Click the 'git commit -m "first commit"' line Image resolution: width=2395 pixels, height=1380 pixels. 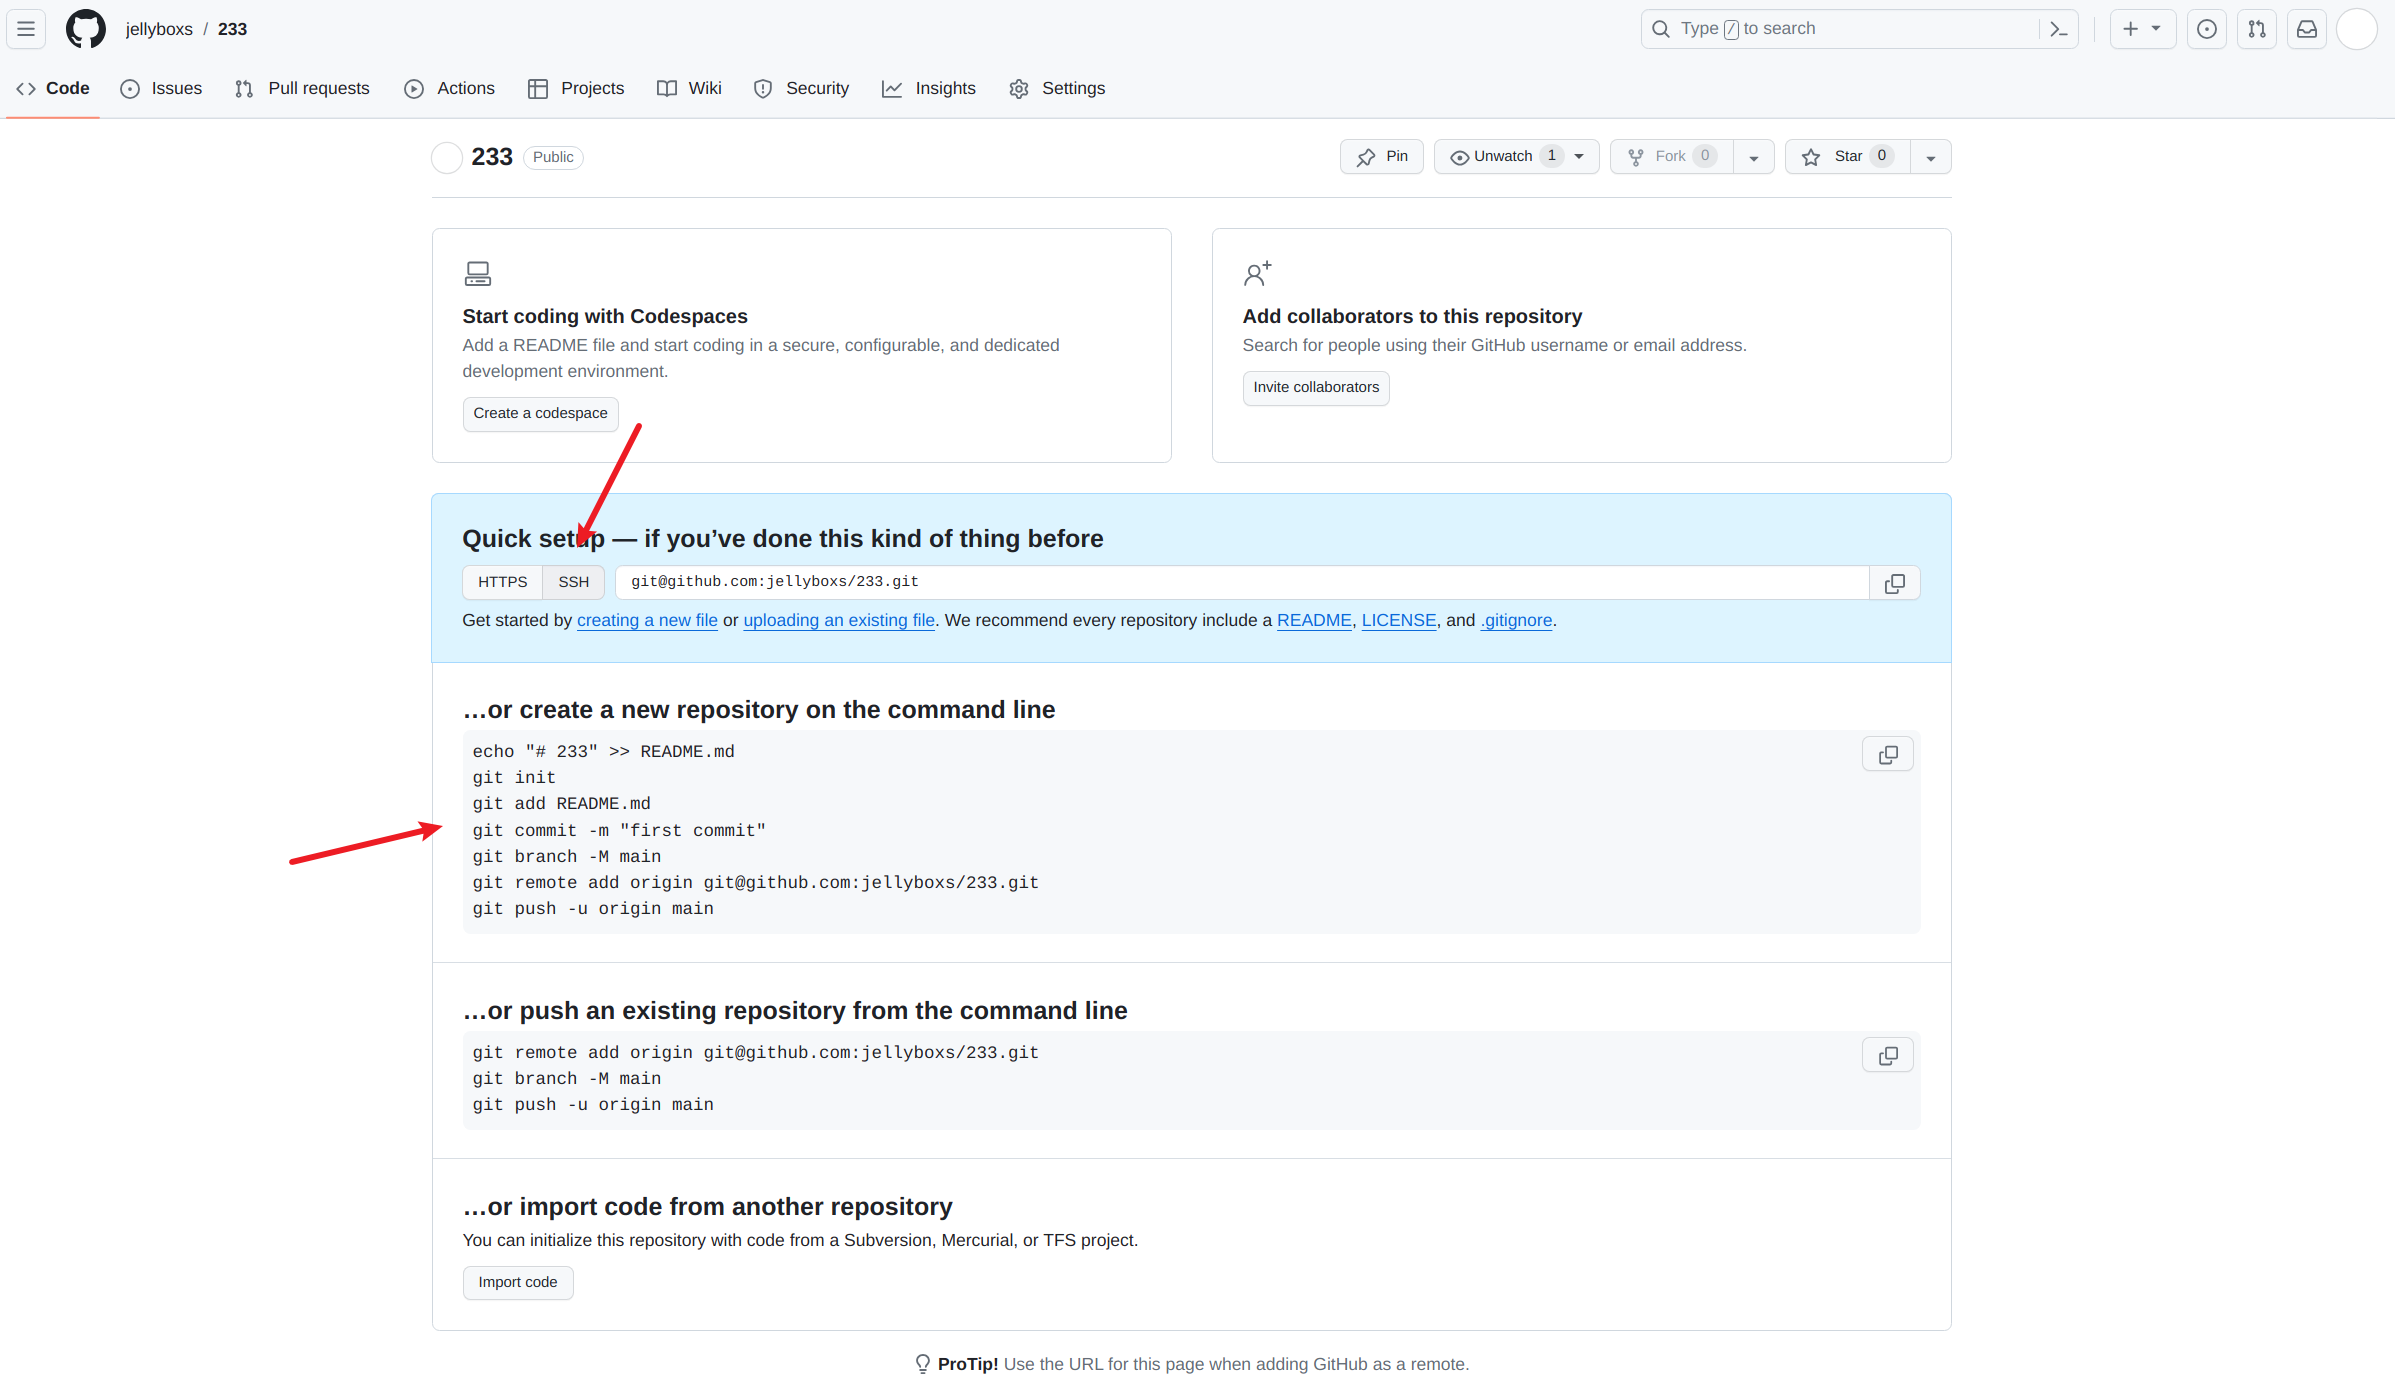(x=619, y=831)
